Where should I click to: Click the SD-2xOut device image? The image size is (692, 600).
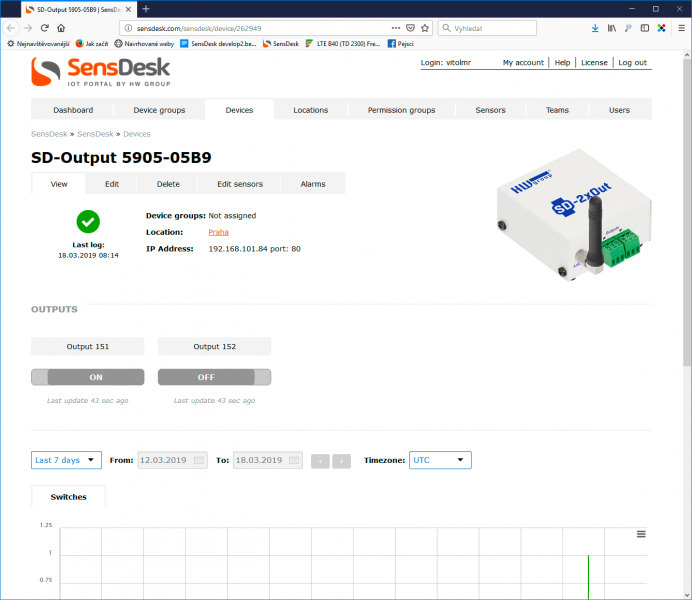pyautogui.click(x=574, y=215)
